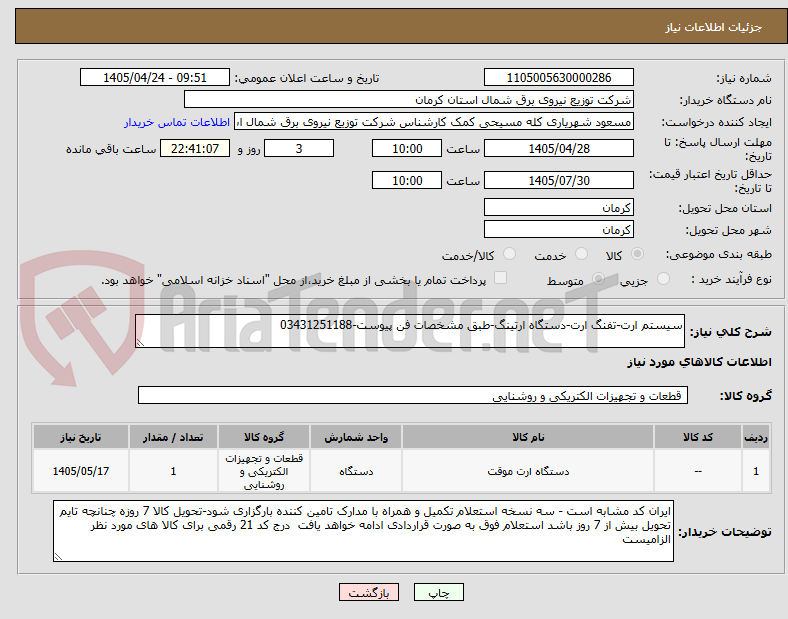This screenshot has height=619, width=788.
Task: Click the buyer notes textarea
Action: click(x=363, y=531)
